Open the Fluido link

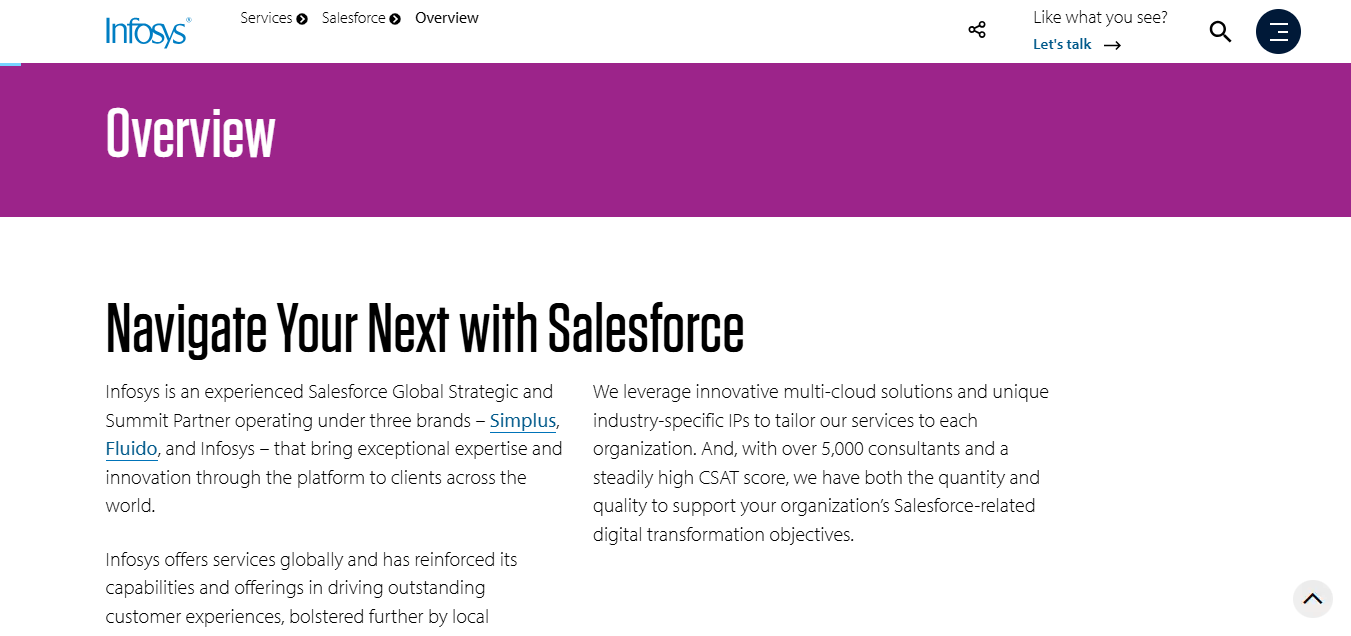pos(131,448)
